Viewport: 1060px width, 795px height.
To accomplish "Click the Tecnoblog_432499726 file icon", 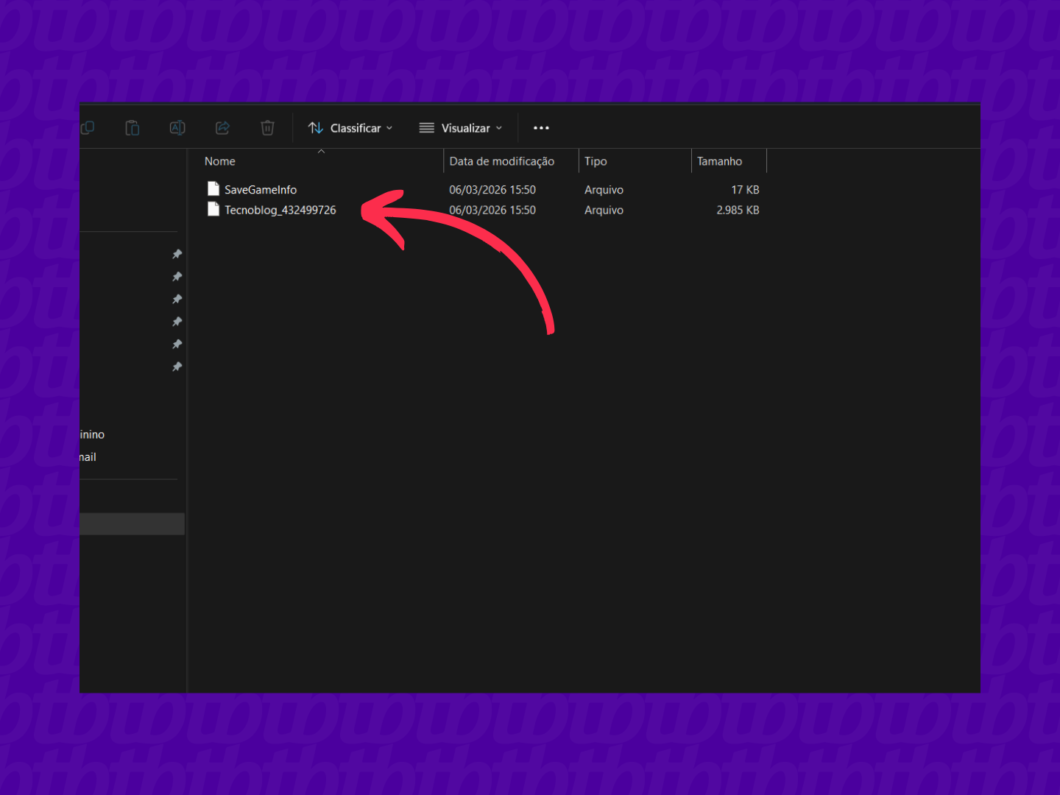I will 213,210.
